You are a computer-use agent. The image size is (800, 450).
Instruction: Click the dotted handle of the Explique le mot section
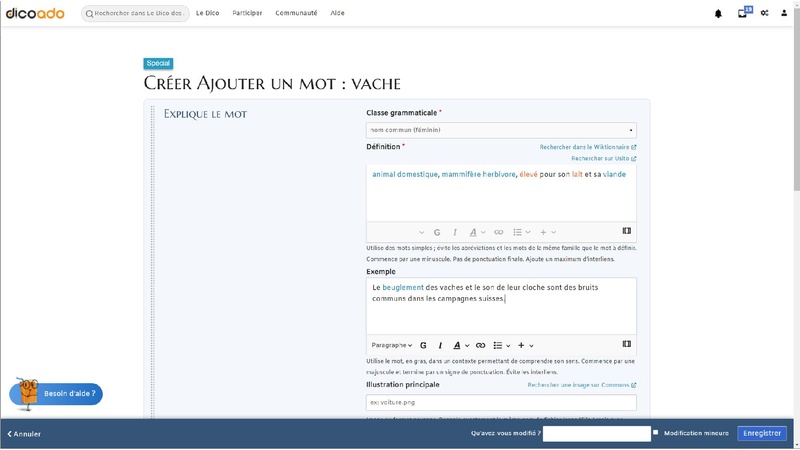153,260
